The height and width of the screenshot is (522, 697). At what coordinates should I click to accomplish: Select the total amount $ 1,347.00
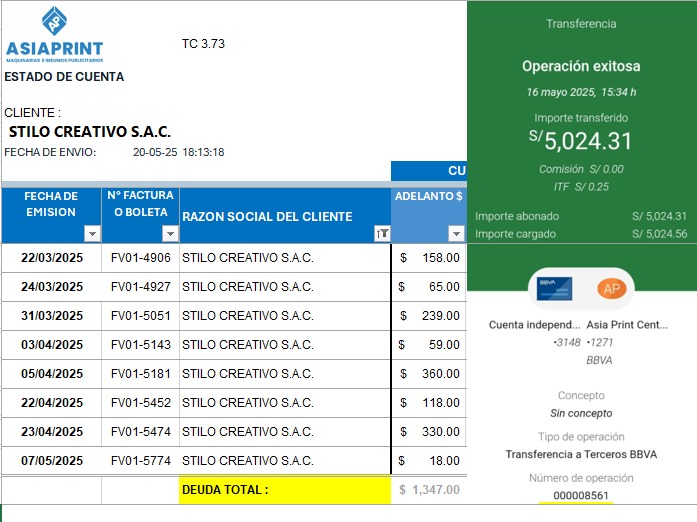pyautogui.click(x=429, y=490)
